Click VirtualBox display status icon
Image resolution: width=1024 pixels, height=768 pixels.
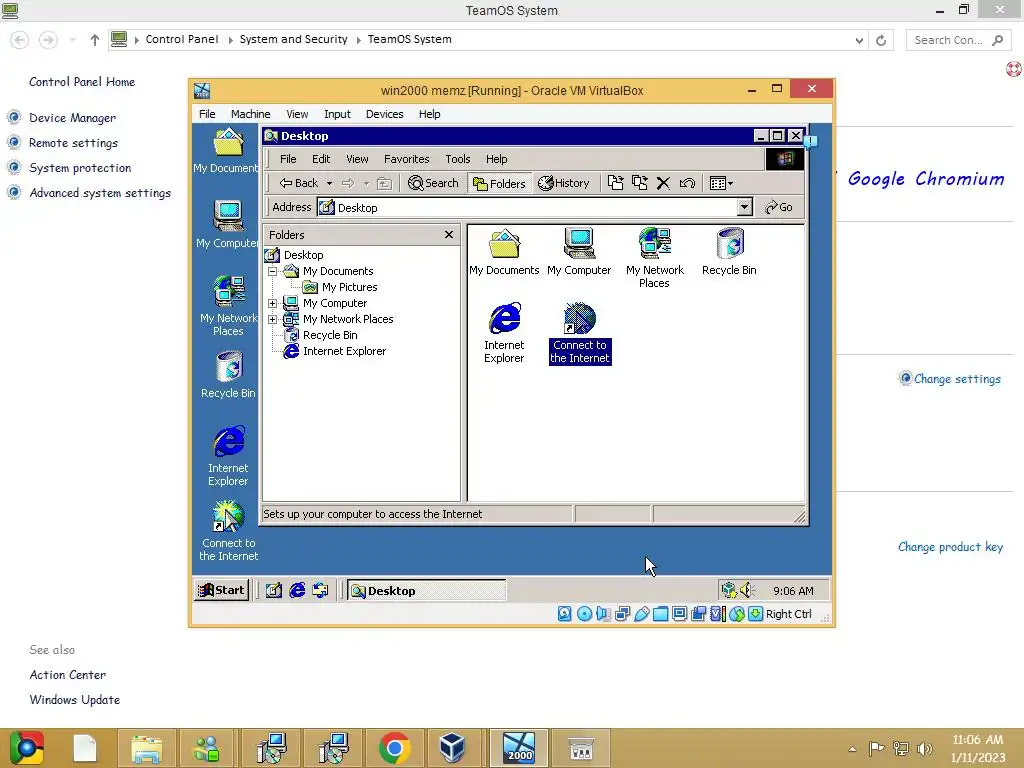point(679,614)
